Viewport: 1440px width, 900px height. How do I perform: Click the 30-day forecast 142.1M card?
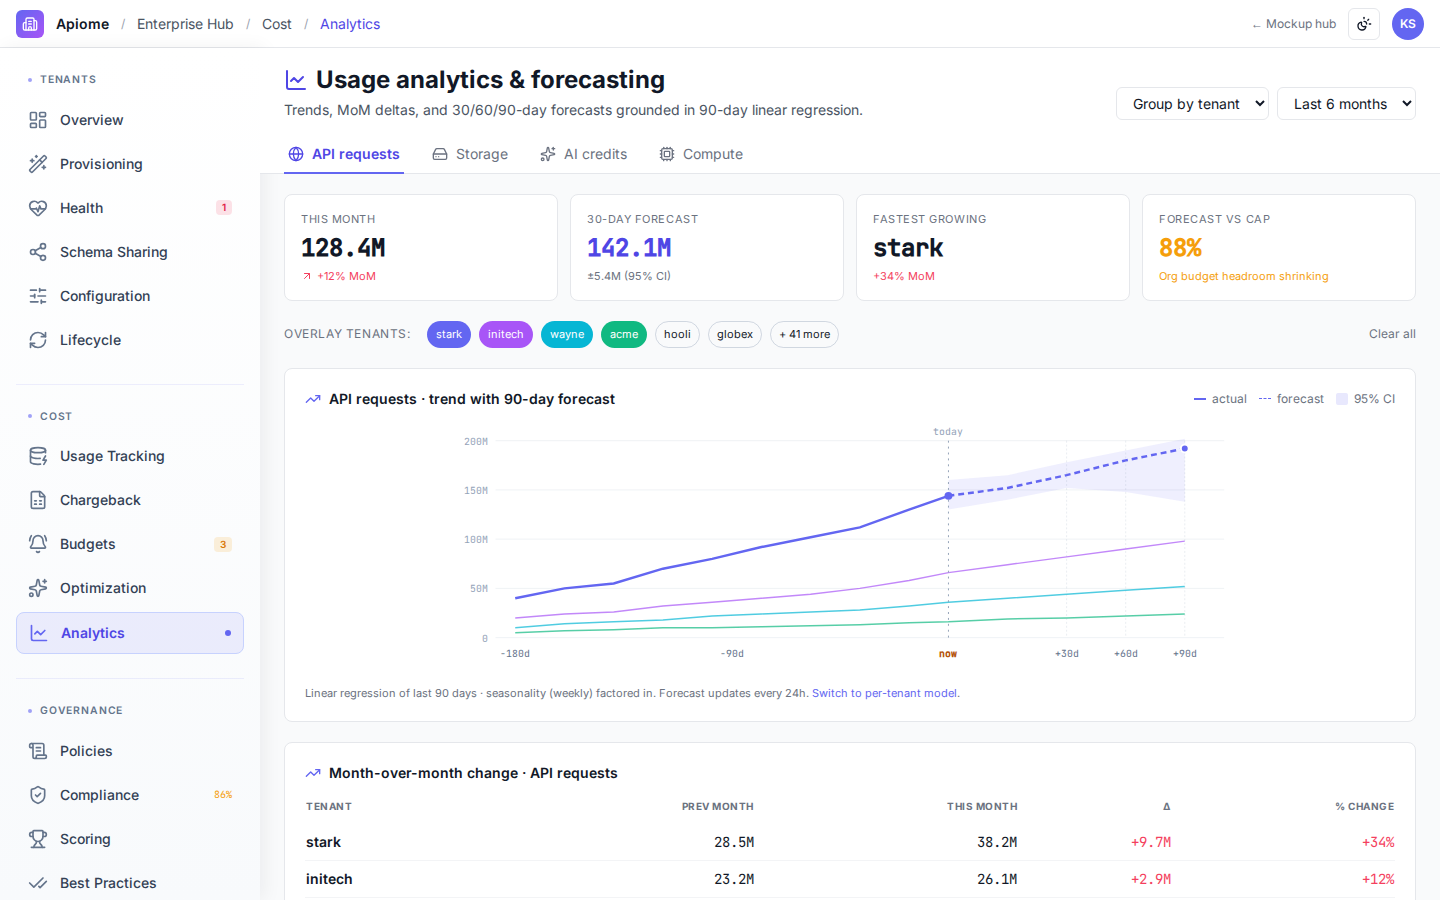[x=707, y=247]
